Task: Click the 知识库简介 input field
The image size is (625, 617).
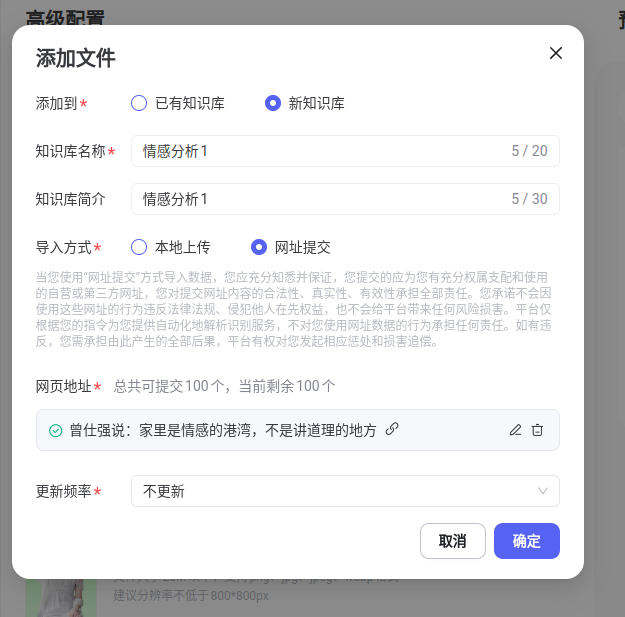Action: [x=345, y=199]
